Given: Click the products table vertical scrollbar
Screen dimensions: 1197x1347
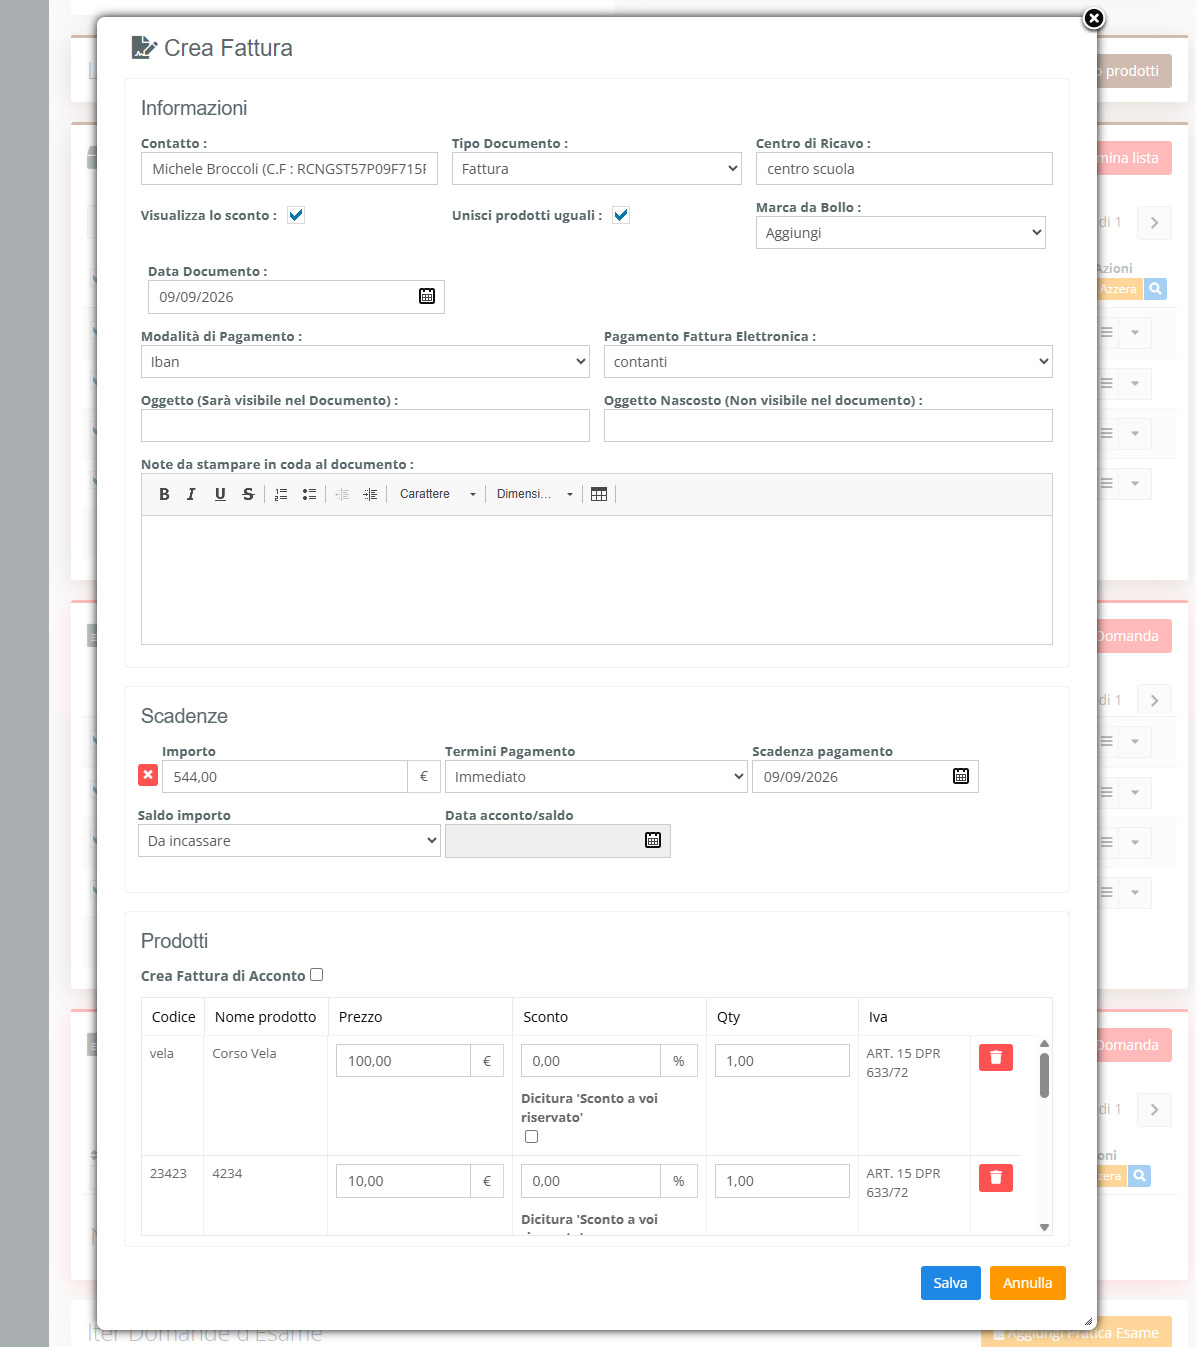Looking at the screenshot, I should pyautogui.click(x=1044, y=1136).
